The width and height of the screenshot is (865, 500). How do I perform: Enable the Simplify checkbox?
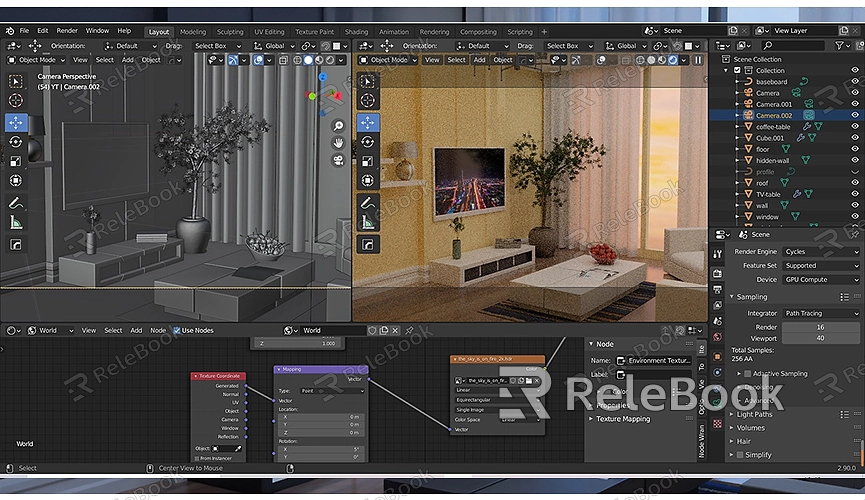(x=739, y=455)
